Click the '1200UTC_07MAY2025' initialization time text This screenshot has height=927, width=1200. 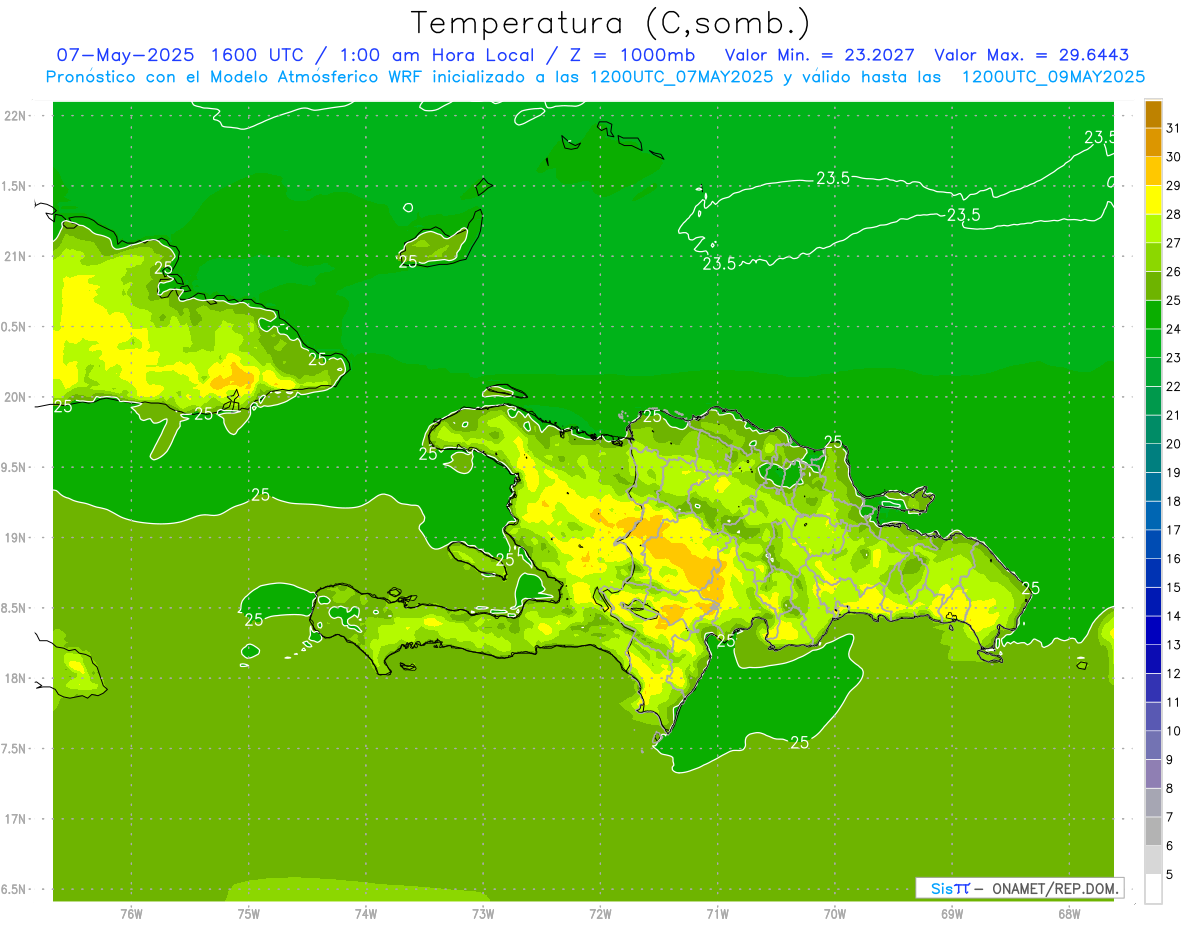click(681, 76)
